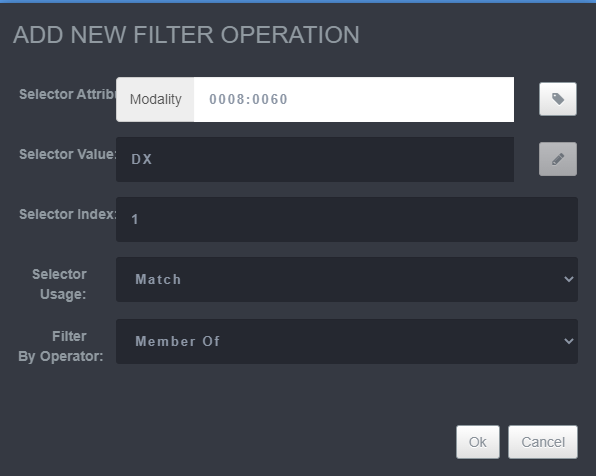Focus the Selector Value field containing DX
The height and width of the screenshot is (476, 596).
(315, 159)
